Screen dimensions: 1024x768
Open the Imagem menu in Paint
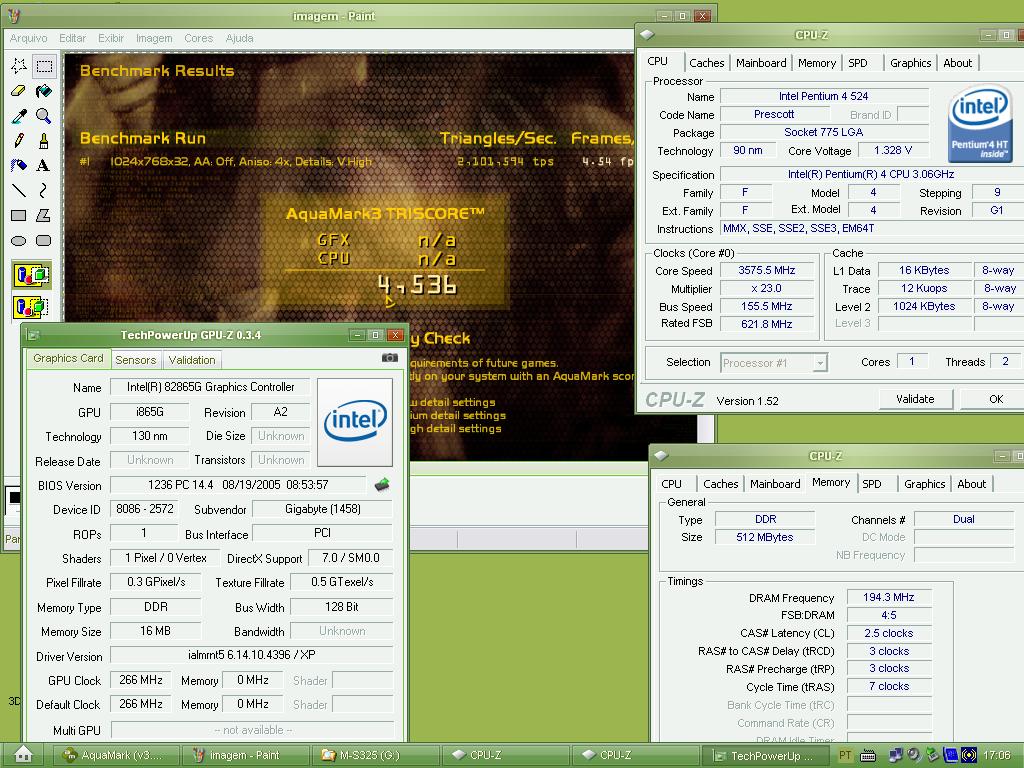click(154, 38)
